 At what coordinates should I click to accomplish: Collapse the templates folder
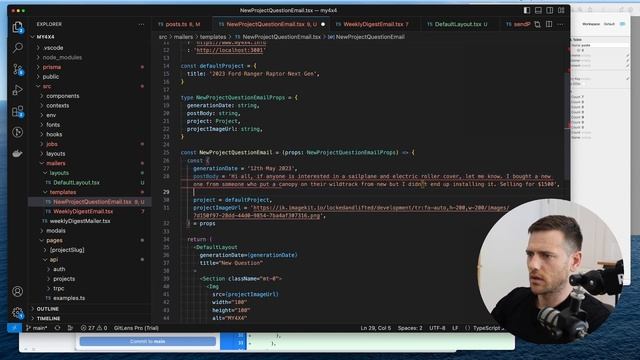(62, 192)
